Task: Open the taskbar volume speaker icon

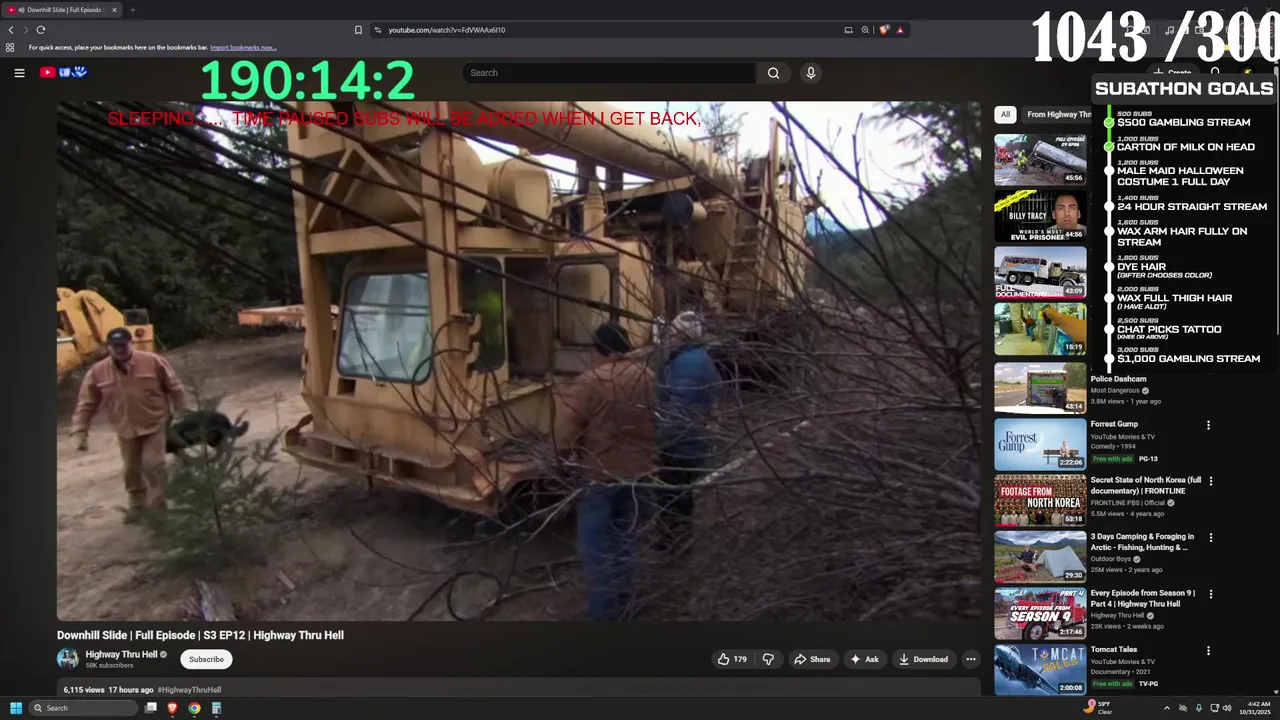Action: pos(1227,708)
